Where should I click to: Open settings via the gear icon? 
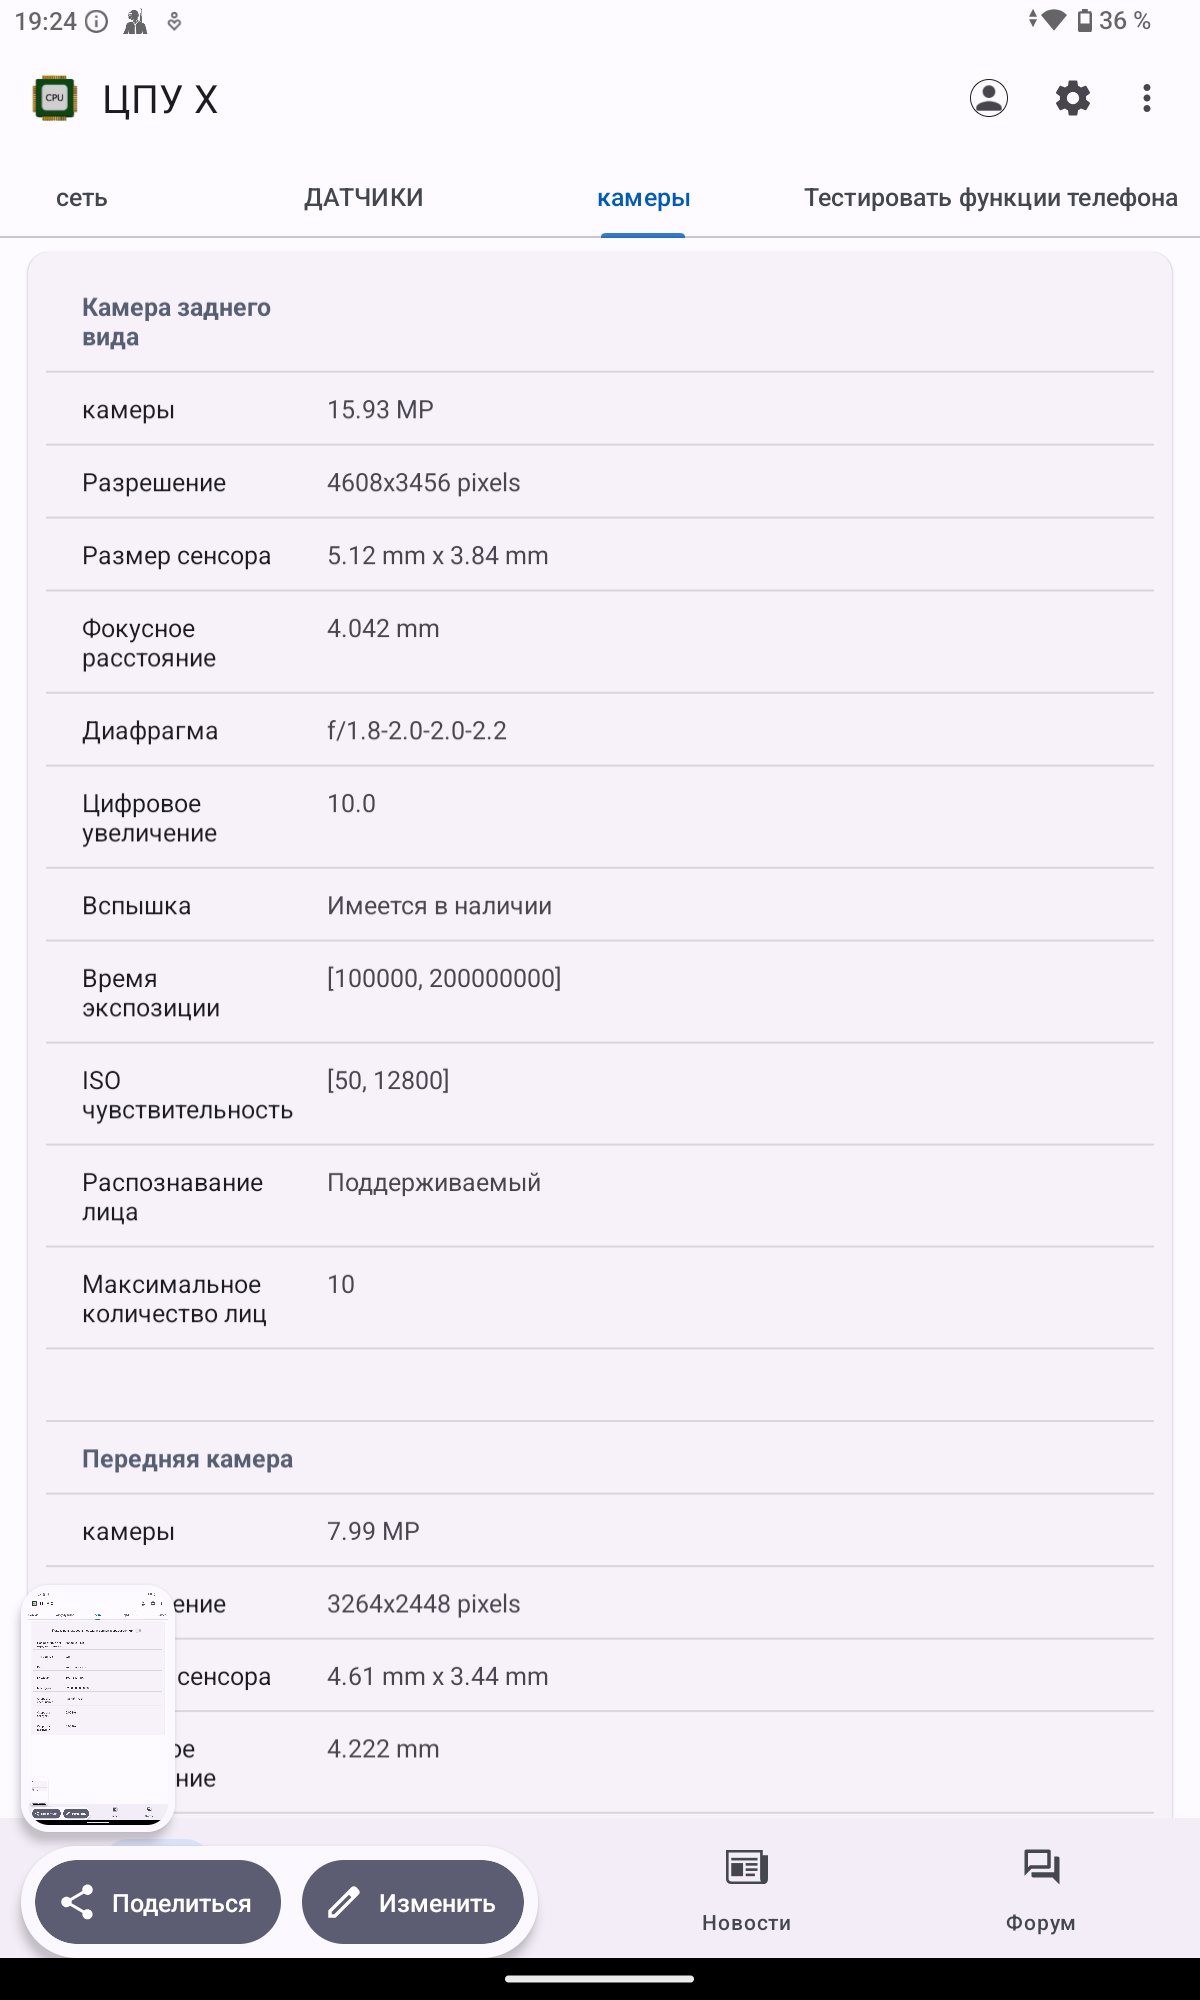[1072, 98]
